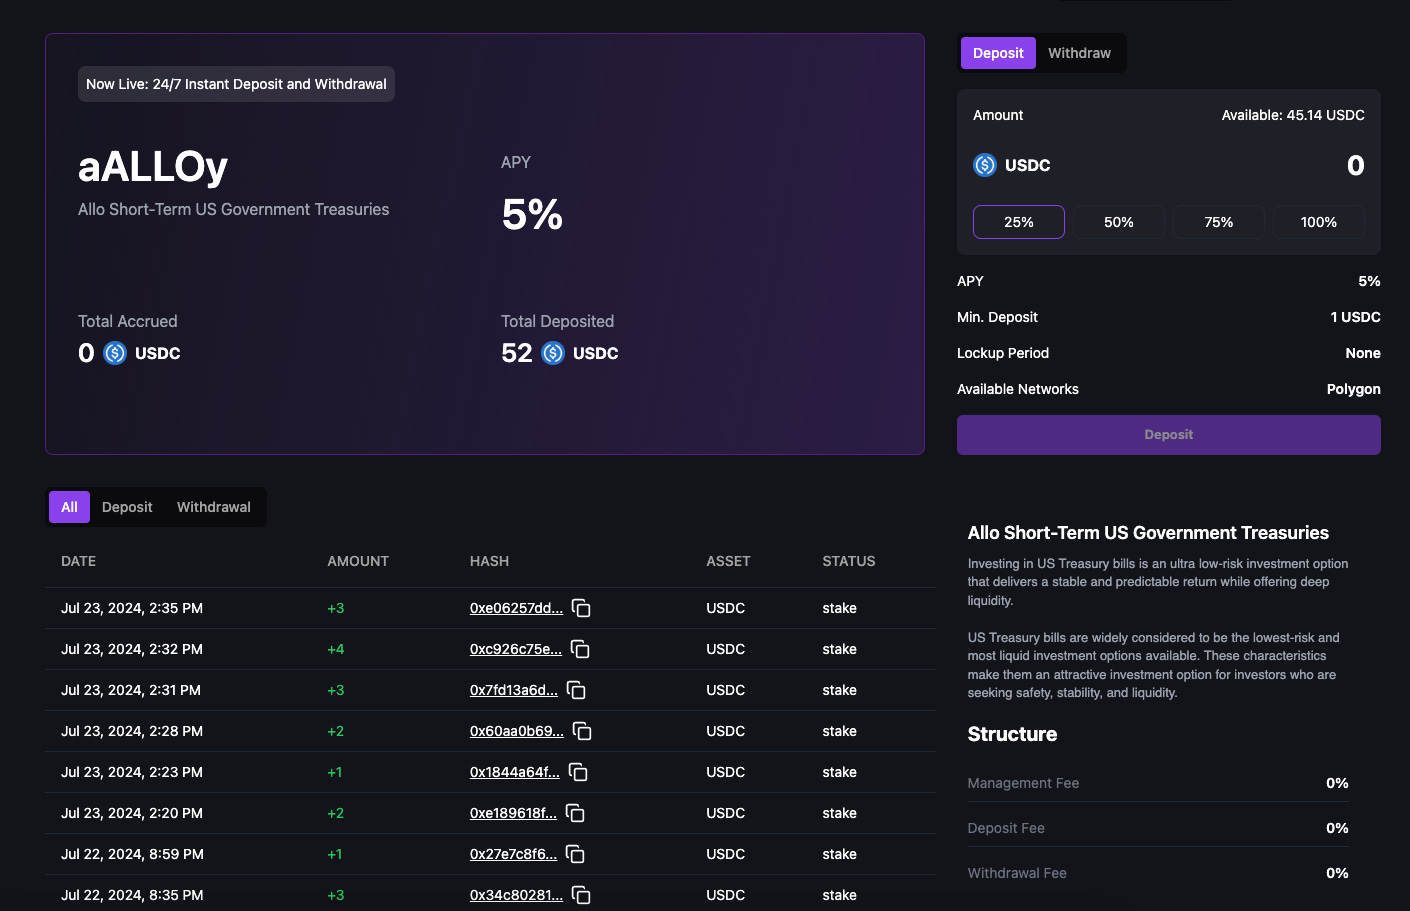Click date 'Jul 23, 2024, 2:32 PM'
The image size is (1410, 911).
[x=132, y=649]
